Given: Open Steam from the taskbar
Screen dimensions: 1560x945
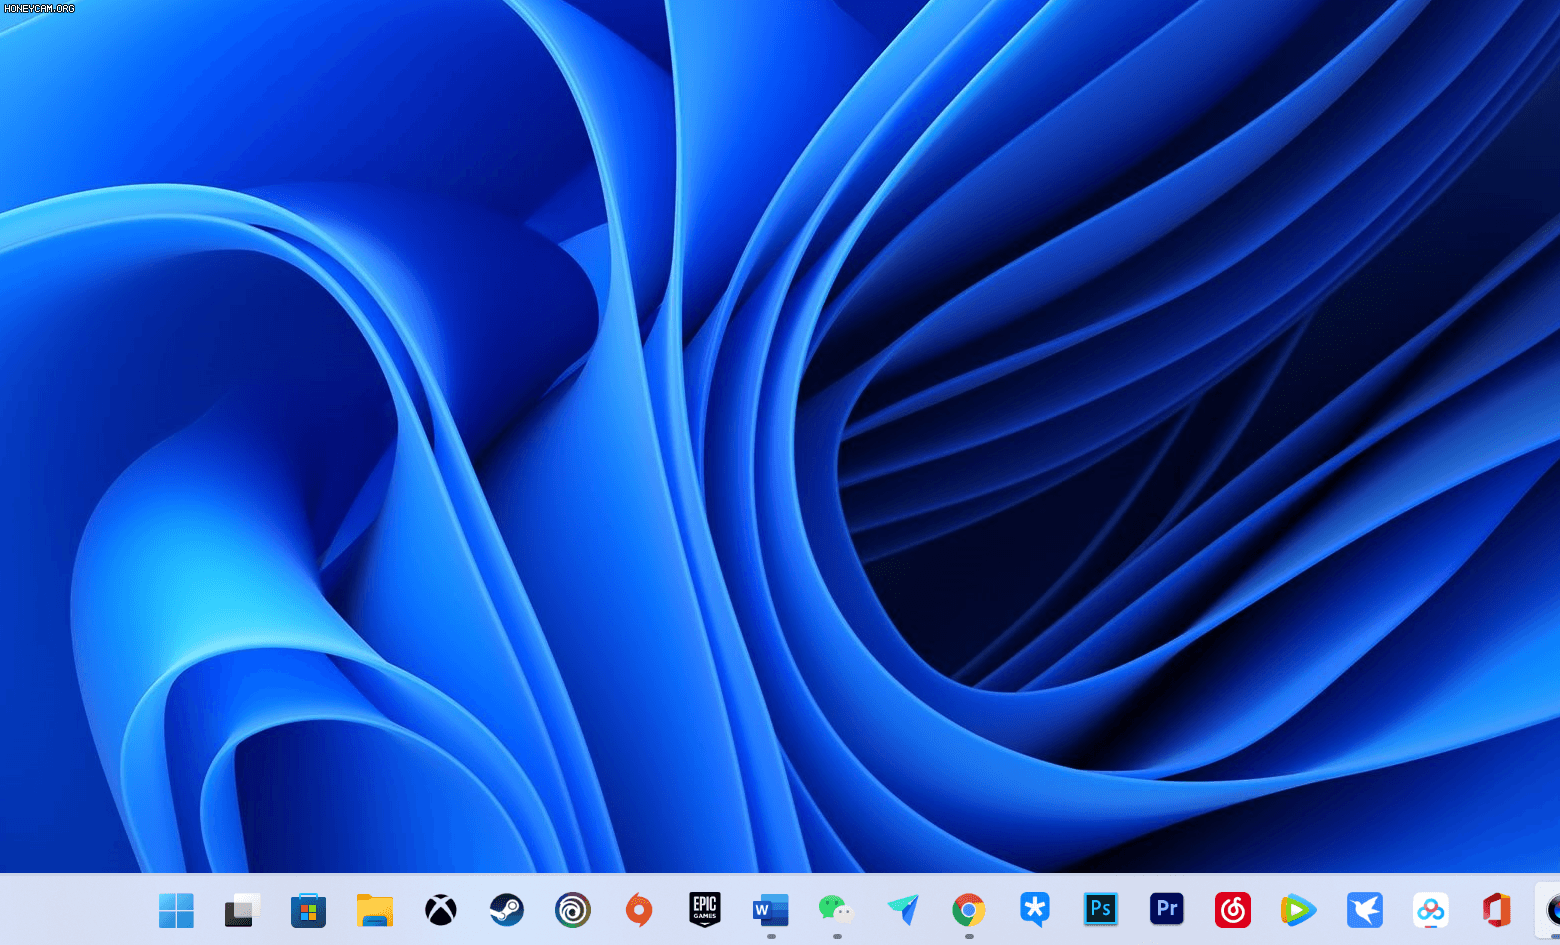Looking at the screenshot, I should (507, 910).
